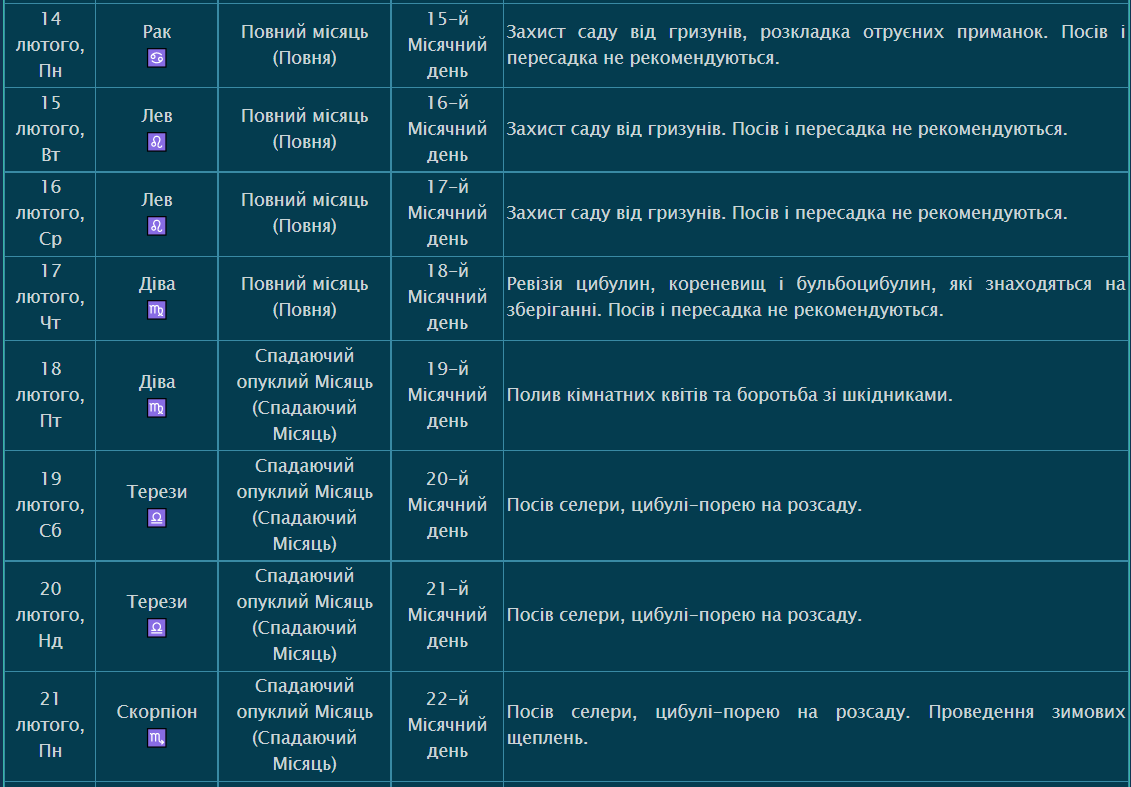Screen dimensions: 1131x787
Task: Click the Полив кімнатних квітів description
Action: (729, 395)
